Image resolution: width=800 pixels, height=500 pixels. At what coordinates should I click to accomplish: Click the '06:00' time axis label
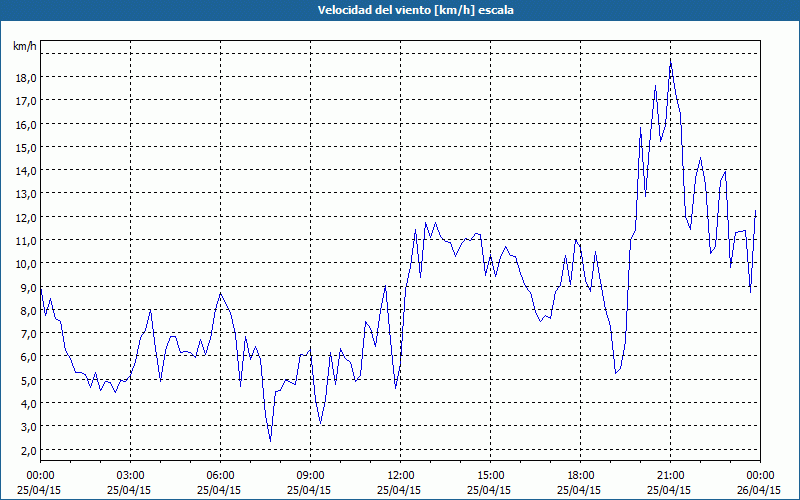point(220,476)
